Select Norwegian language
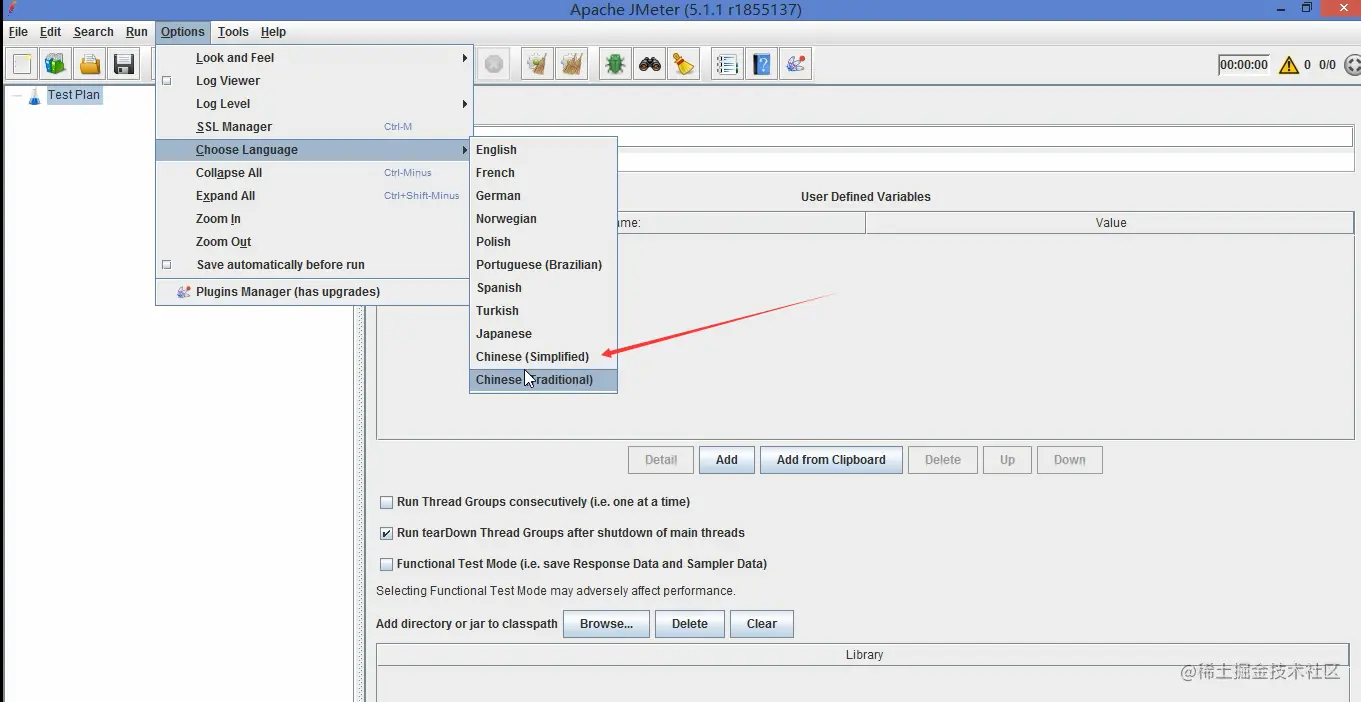The height and width of the screenshot is (702, 1361). (x=543, y=219)
